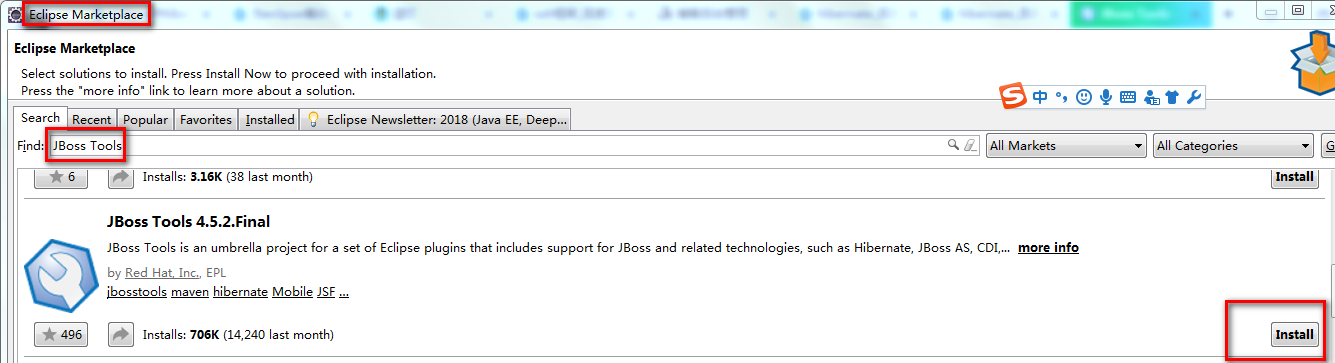Screen dimensions: 1335x363
Task: Click share arrow beside Installs 3.16K
Action: (120, 177)
